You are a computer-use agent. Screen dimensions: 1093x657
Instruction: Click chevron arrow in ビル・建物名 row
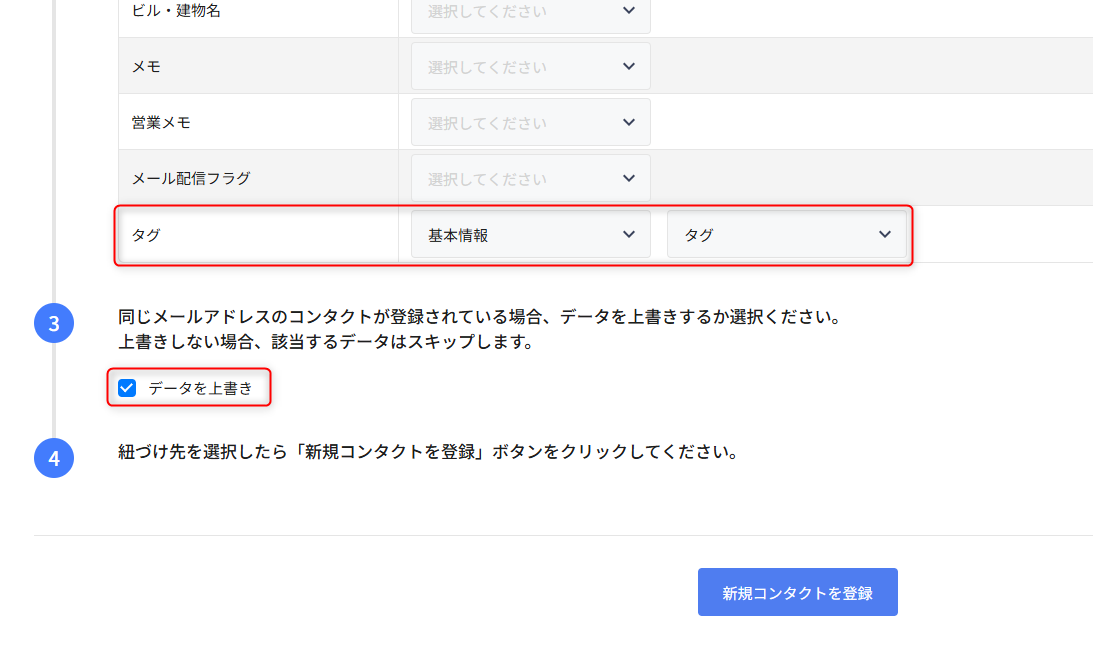pyautogui.click(x=628, y=10)
